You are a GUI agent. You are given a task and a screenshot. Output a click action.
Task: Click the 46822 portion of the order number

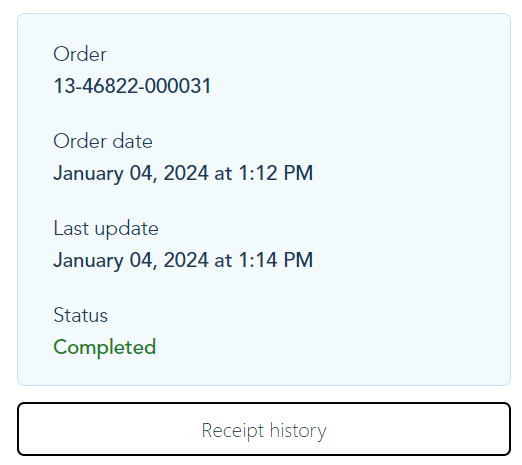110,86
